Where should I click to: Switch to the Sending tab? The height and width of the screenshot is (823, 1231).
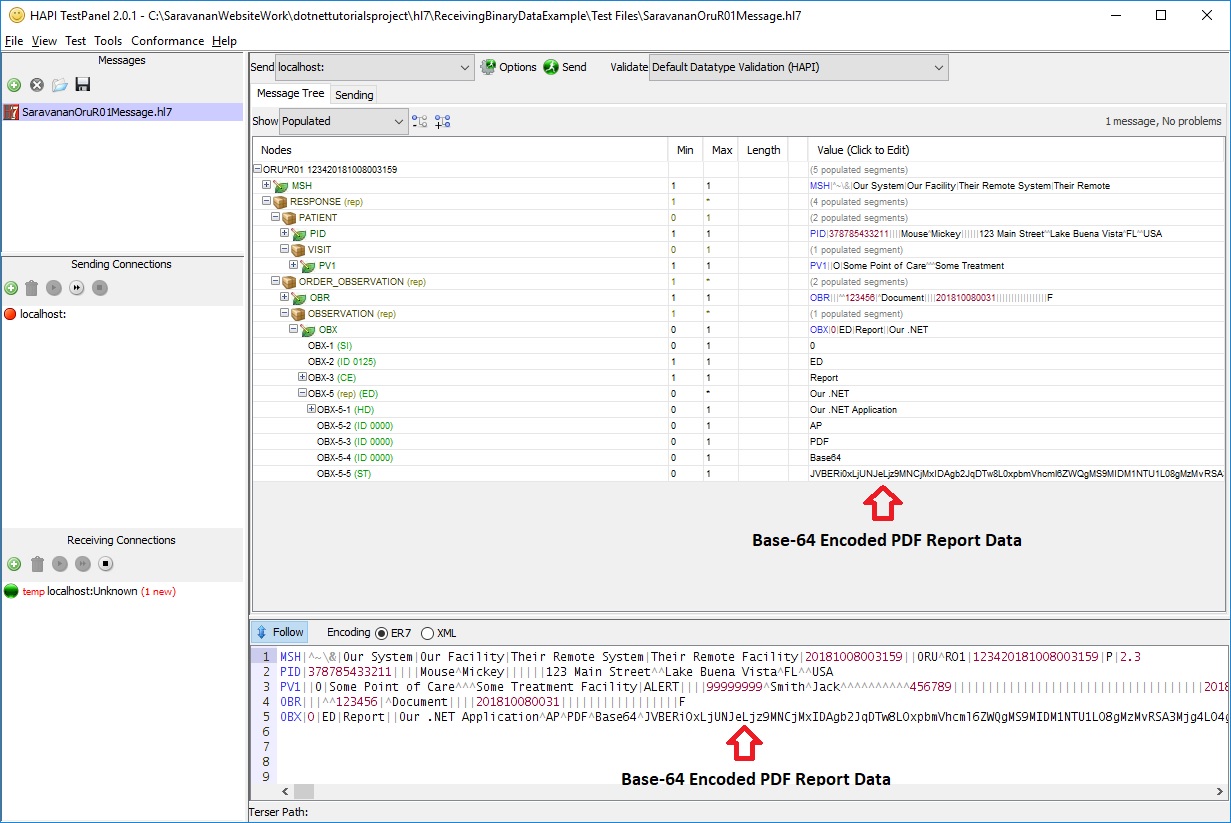pyautogui.click(x=354, y=95)
